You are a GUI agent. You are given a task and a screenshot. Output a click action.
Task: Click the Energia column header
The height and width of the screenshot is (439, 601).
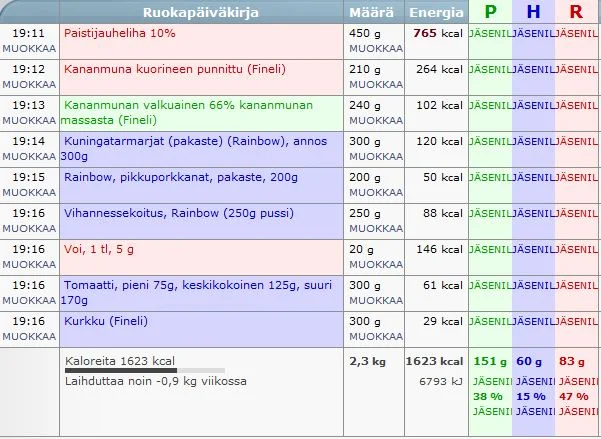pos(436,13)
